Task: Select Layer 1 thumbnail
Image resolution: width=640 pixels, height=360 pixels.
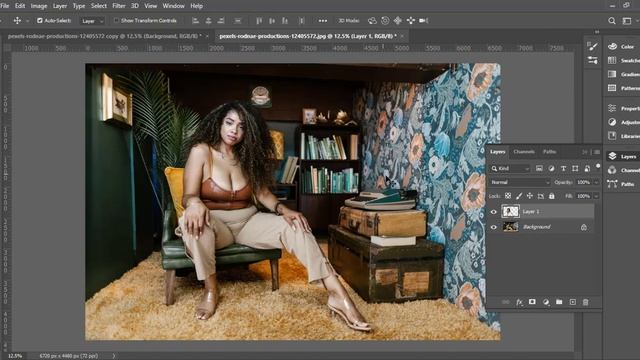Action: (x=510, y=211)
